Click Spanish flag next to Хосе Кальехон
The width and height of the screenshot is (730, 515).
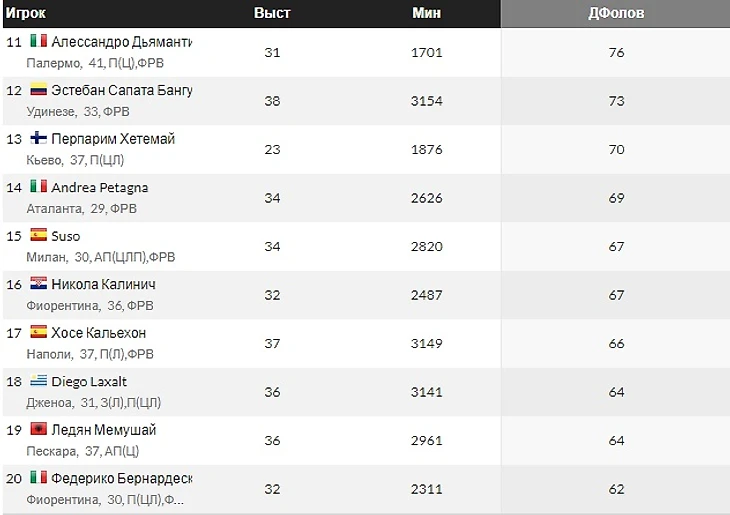(39, 331)
